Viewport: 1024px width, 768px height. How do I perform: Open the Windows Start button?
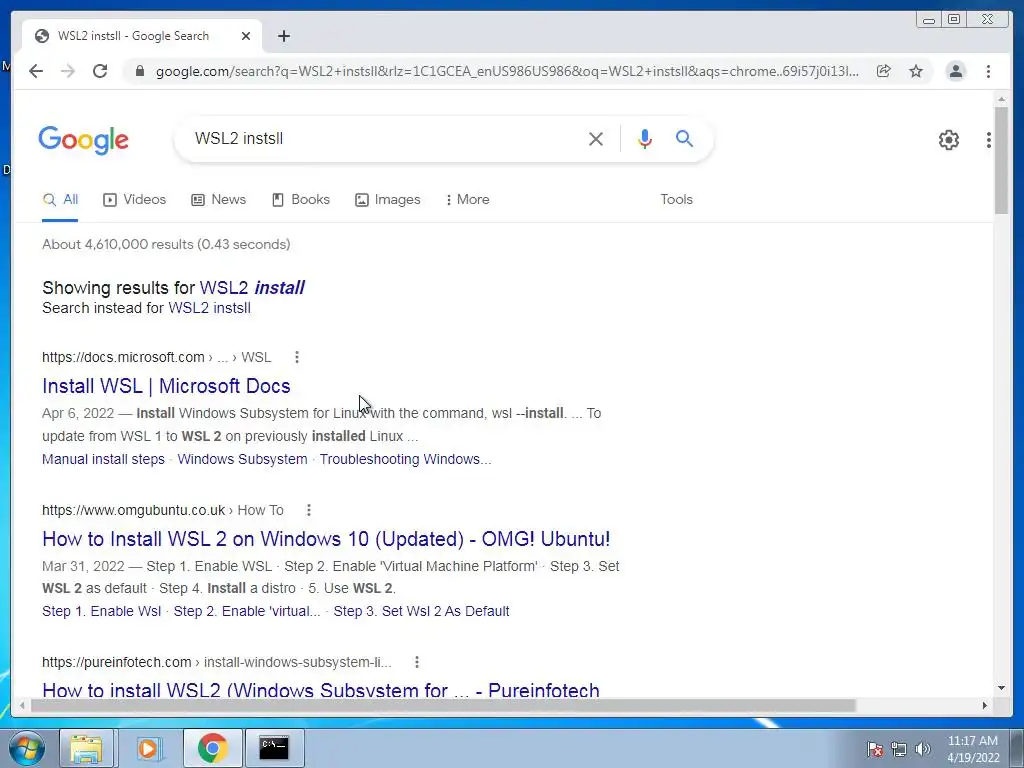click(x=27, y=748)
